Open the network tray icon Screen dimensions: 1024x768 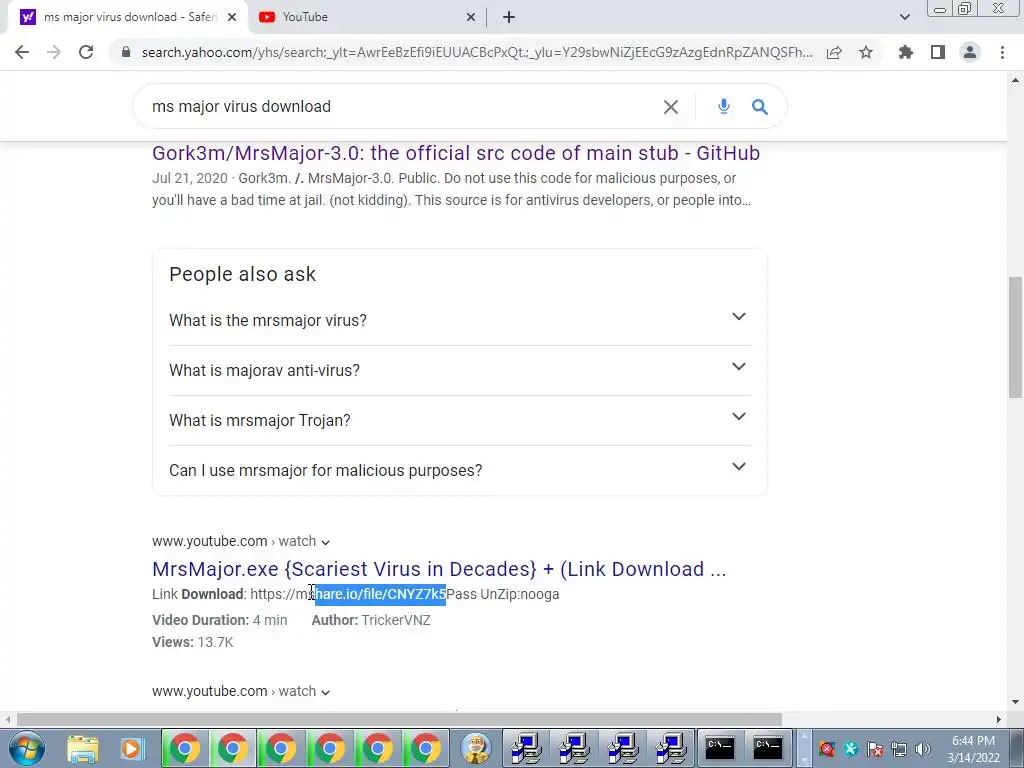899,749
